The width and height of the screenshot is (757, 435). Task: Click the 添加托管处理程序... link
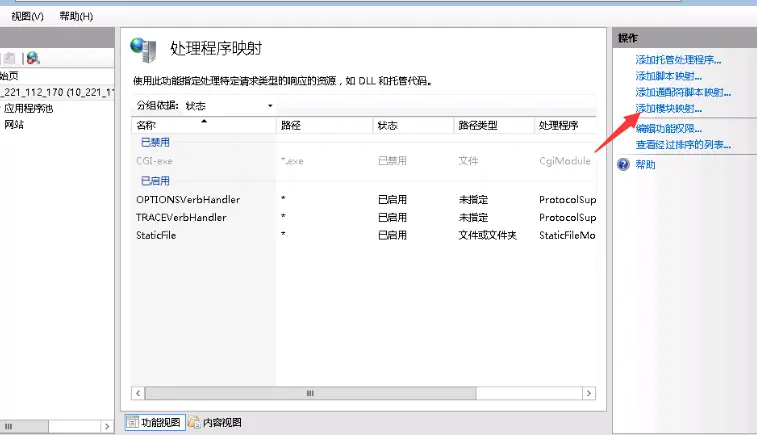point(678,60)
